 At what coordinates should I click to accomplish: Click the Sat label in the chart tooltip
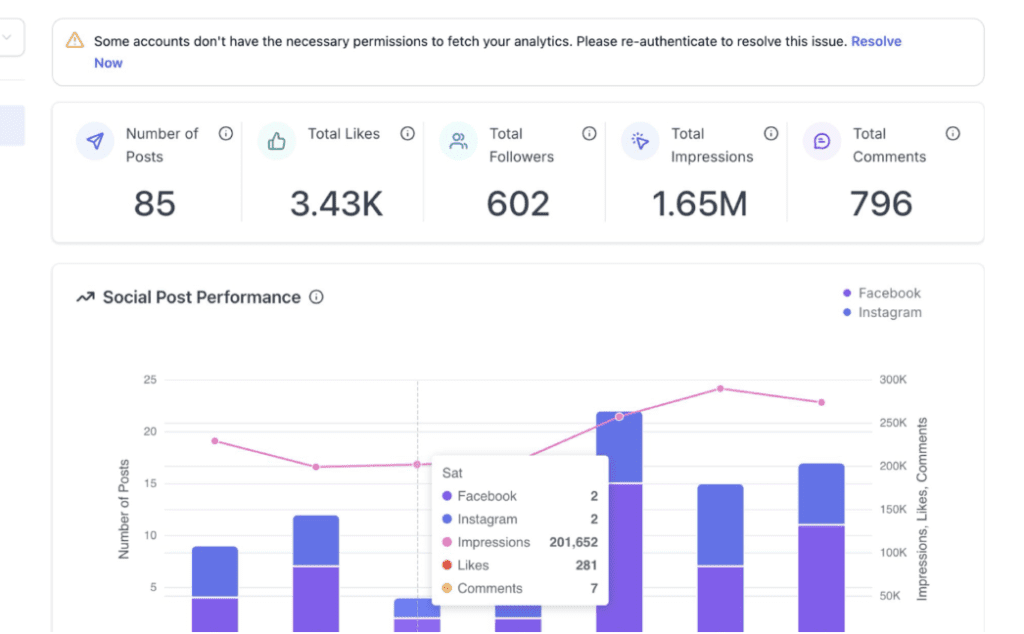[x=452, y=473]
